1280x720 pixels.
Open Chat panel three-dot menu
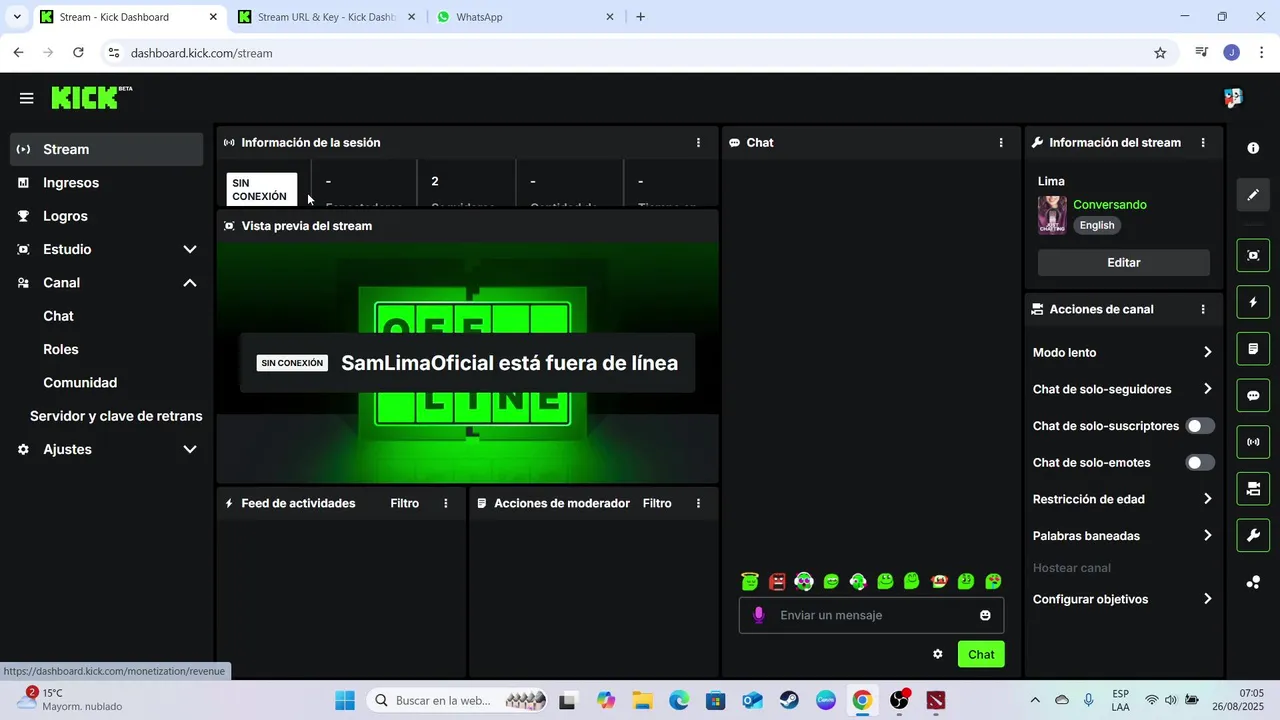coord(1001,143)
